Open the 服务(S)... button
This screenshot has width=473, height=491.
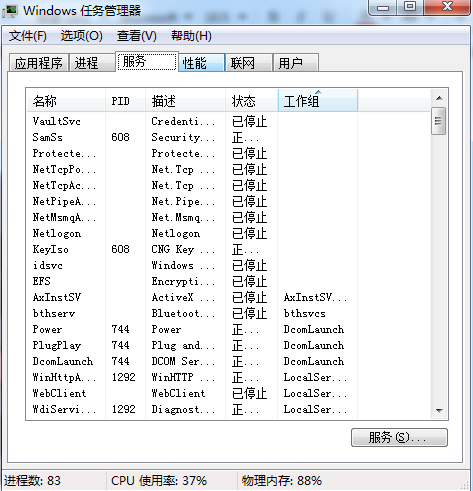pyautogui.click(x=399, y=437)
